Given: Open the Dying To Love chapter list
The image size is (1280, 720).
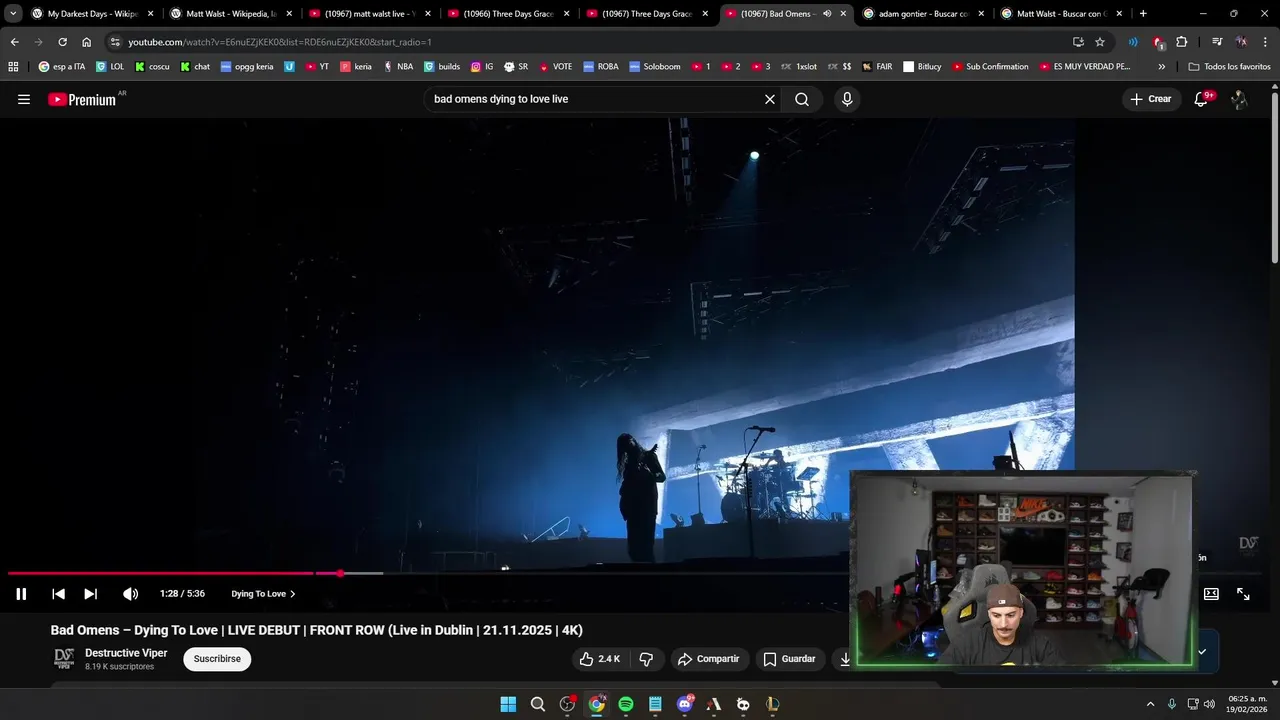Looking at the screenshot, I should (x=263, y=594).
